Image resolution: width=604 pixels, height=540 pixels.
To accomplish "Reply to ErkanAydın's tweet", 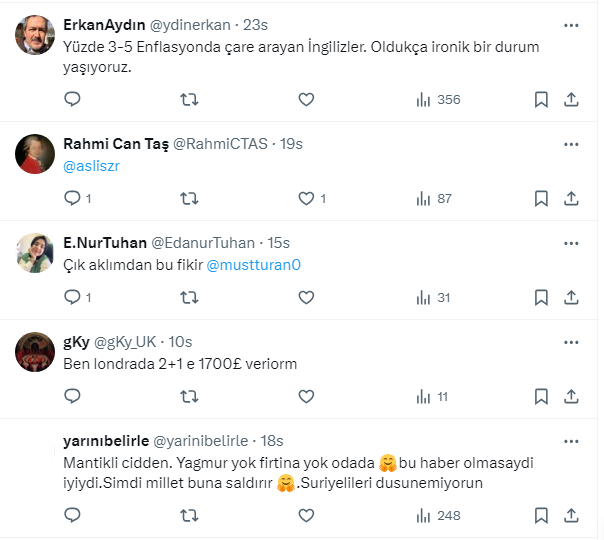I will (x=72, y=99).
